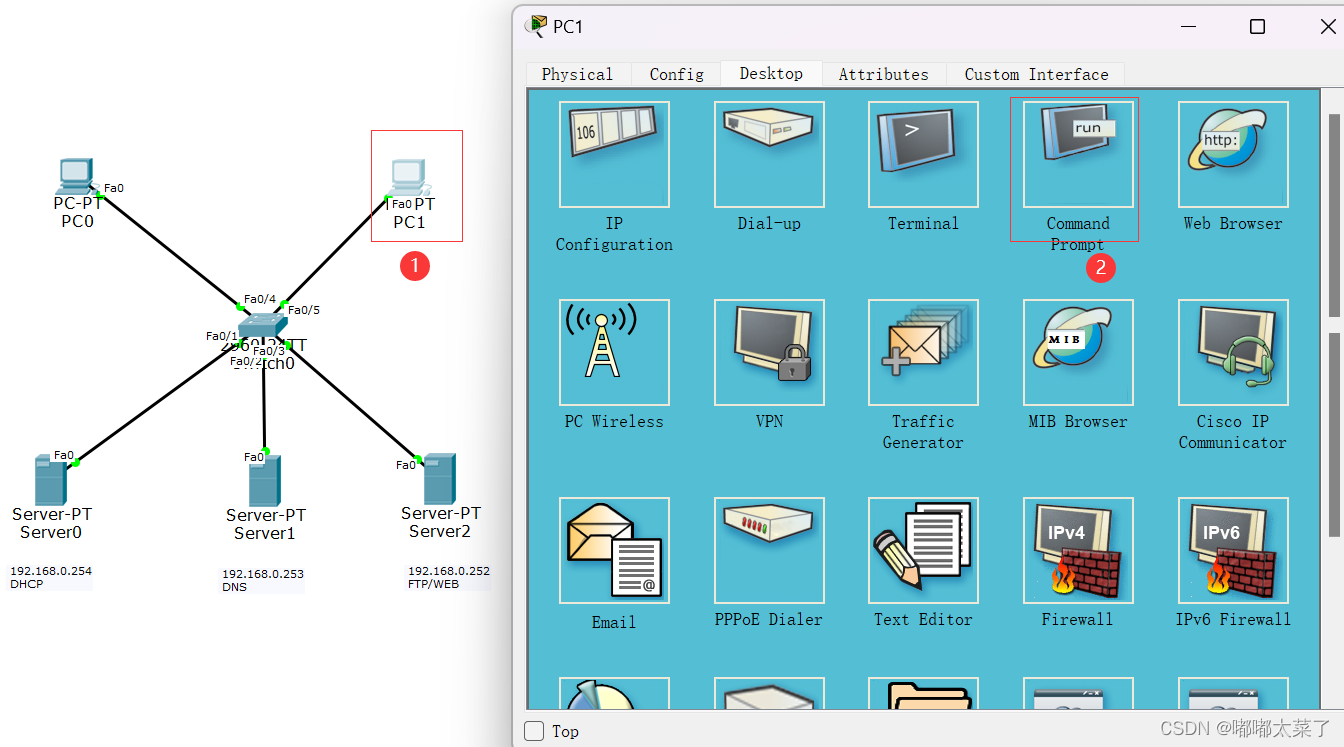Open the Attributes tab
Screen dimensions: 1344x747
coord(883,74)
